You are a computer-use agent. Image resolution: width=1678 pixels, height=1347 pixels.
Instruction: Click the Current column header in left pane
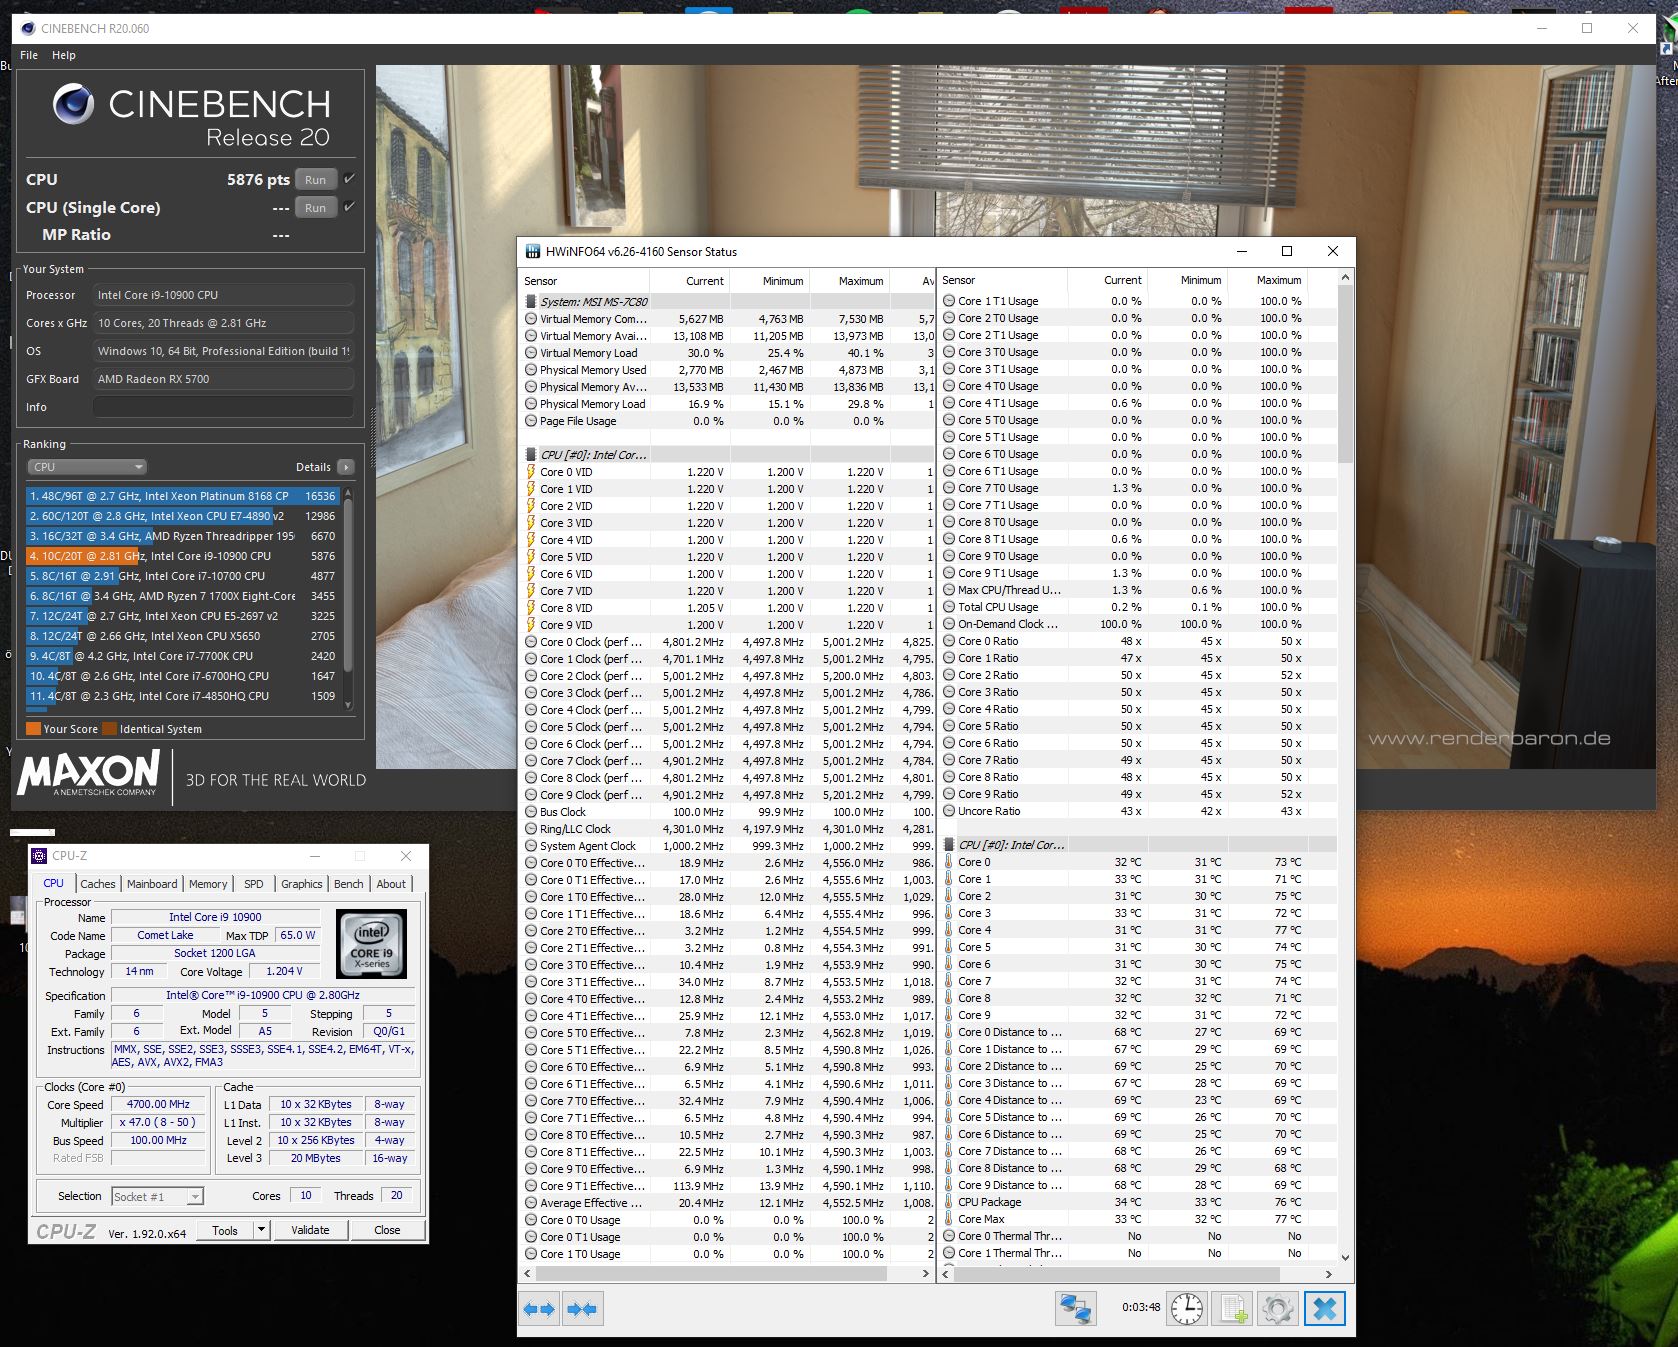(690, 281)
